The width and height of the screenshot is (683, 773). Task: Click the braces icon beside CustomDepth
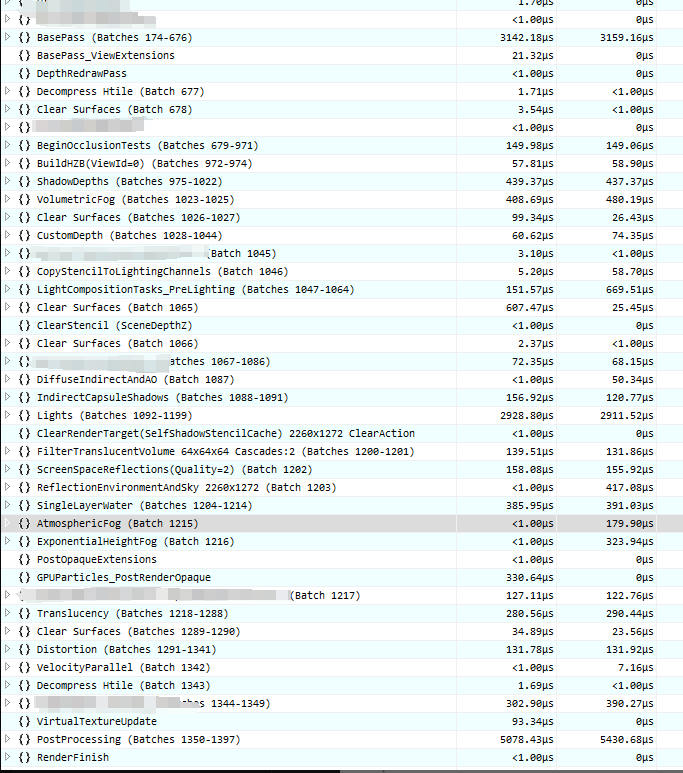pyautogui.click(x=25, y=235)
